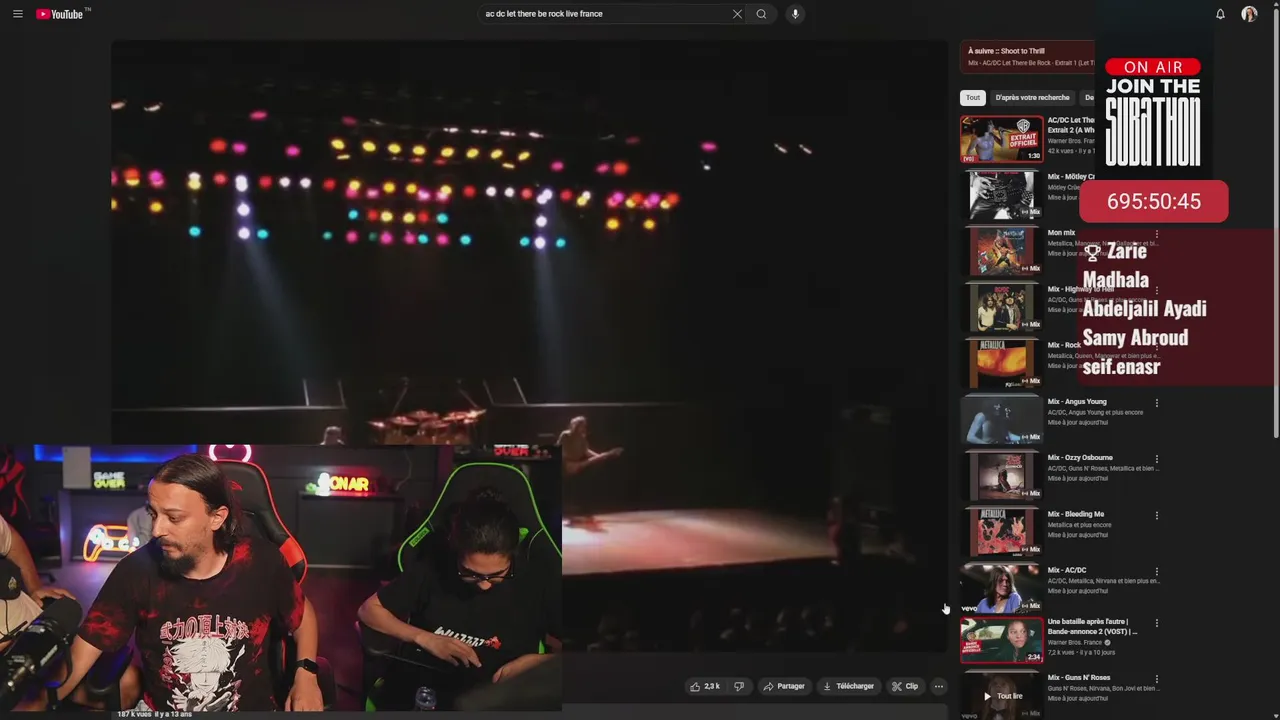Open options menu for Mix - Guns N' Roses
This screenshot has height=720, width=1280.
pyautogui.click(x=1157, y=679)
